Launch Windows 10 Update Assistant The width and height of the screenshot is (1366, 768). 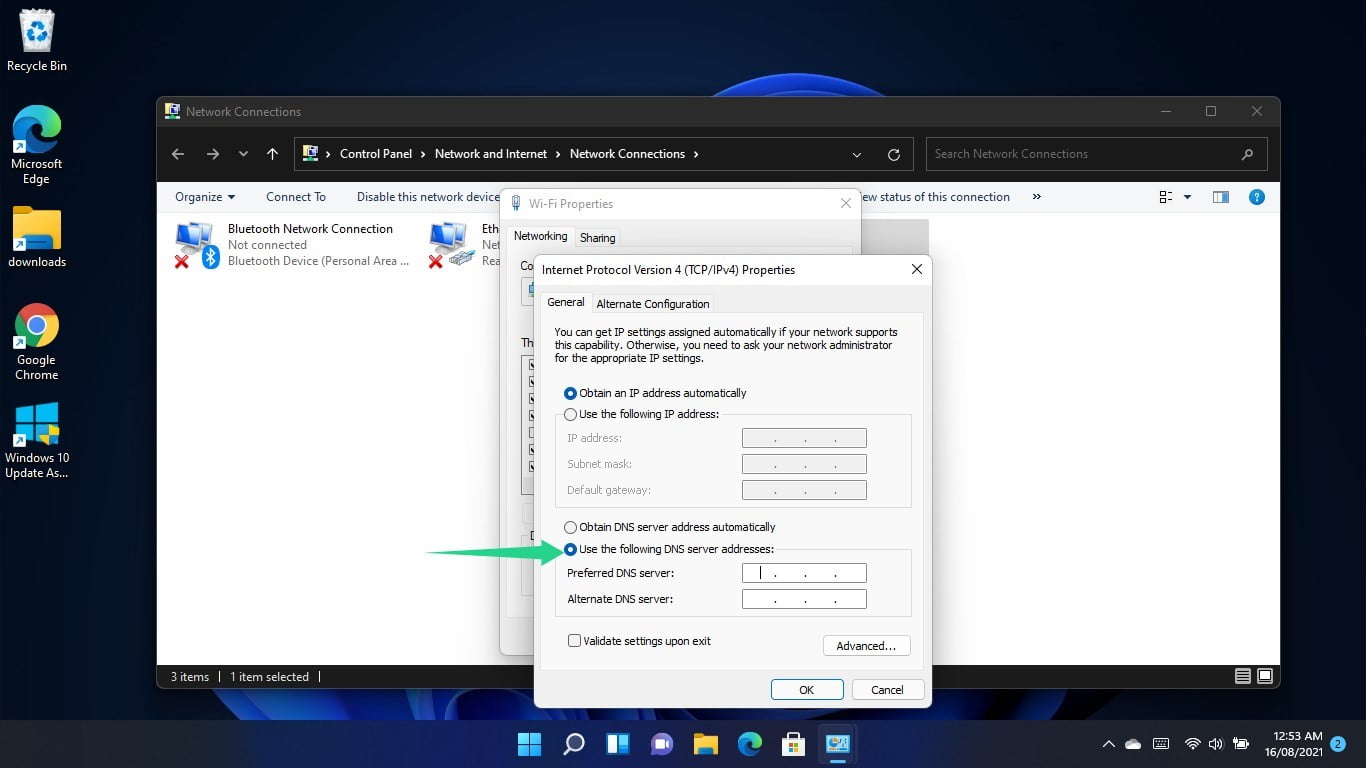click(36, 425)
